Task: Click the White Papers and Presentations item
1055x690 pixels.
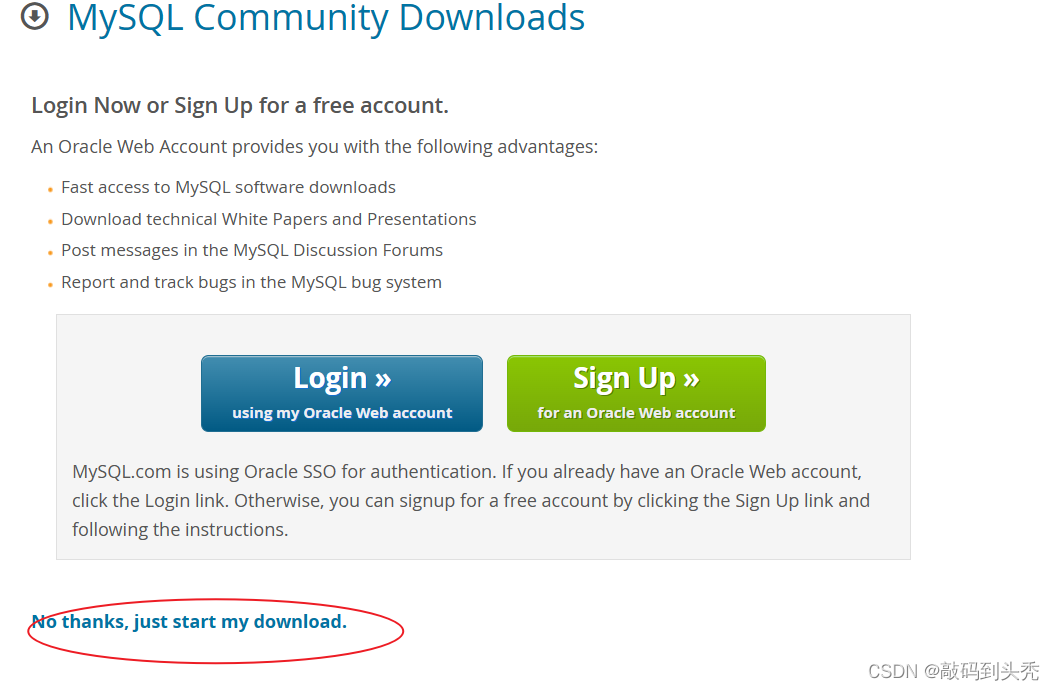Action: [x=268, y=219]
